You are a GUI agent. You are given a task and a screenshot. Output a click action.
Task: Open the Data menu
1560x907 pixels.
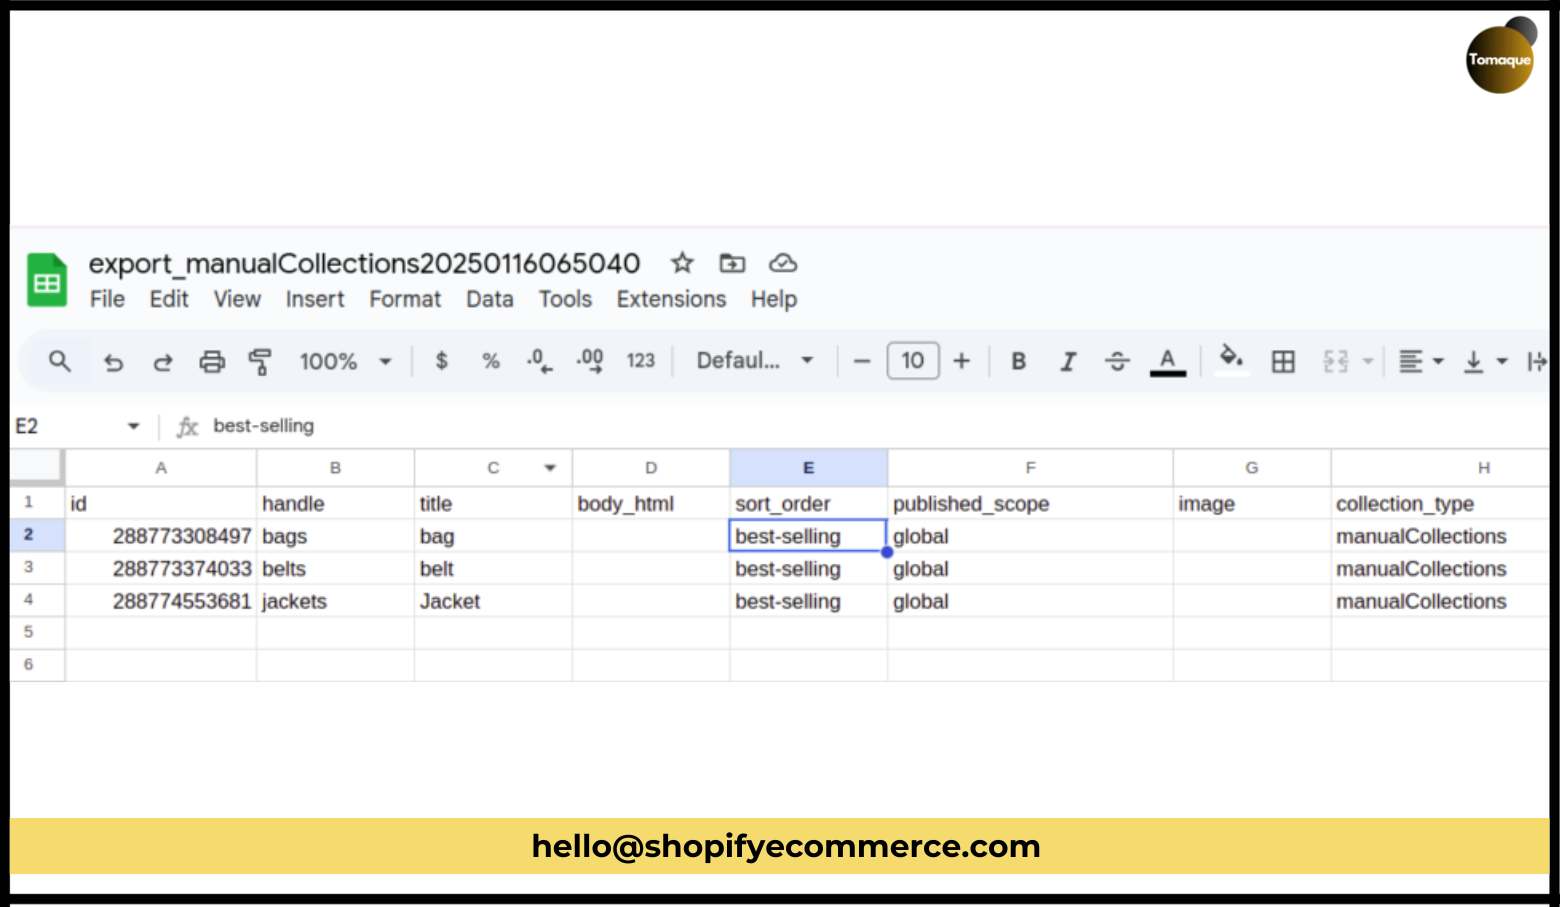[x=490, y=299]
